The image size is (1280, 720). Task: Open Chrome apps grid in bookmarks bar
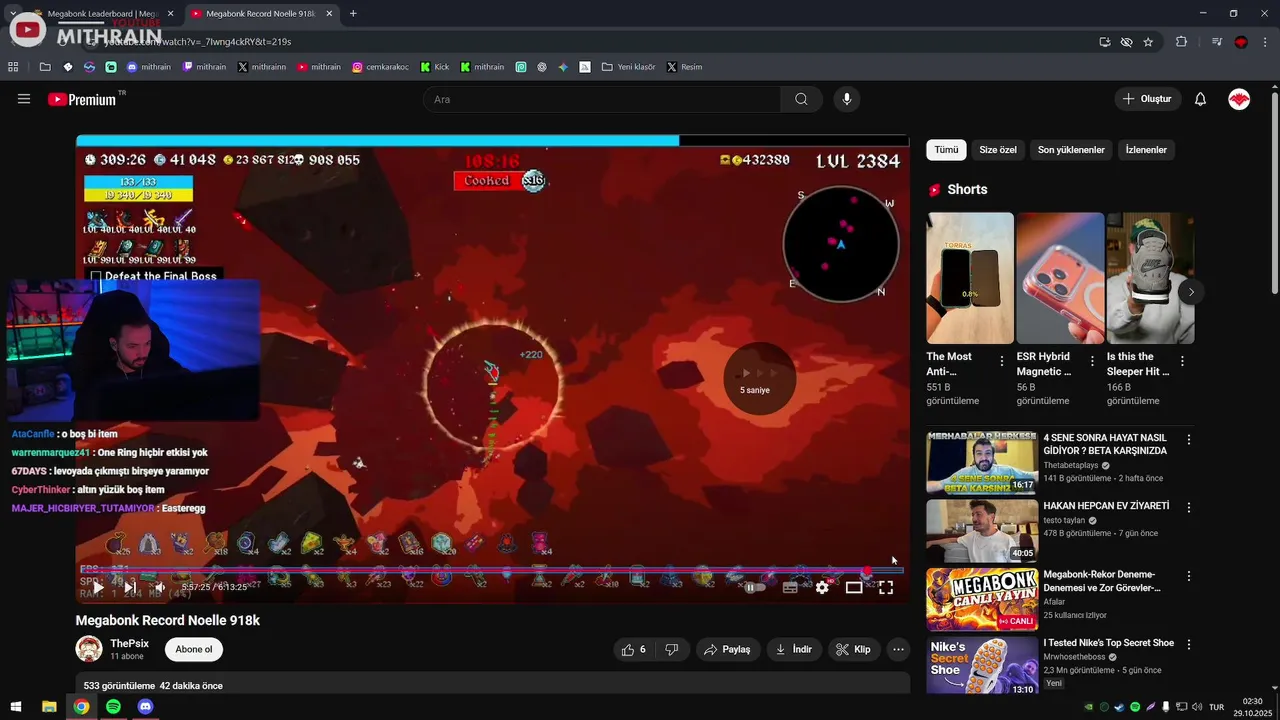[x=13, y=67]
